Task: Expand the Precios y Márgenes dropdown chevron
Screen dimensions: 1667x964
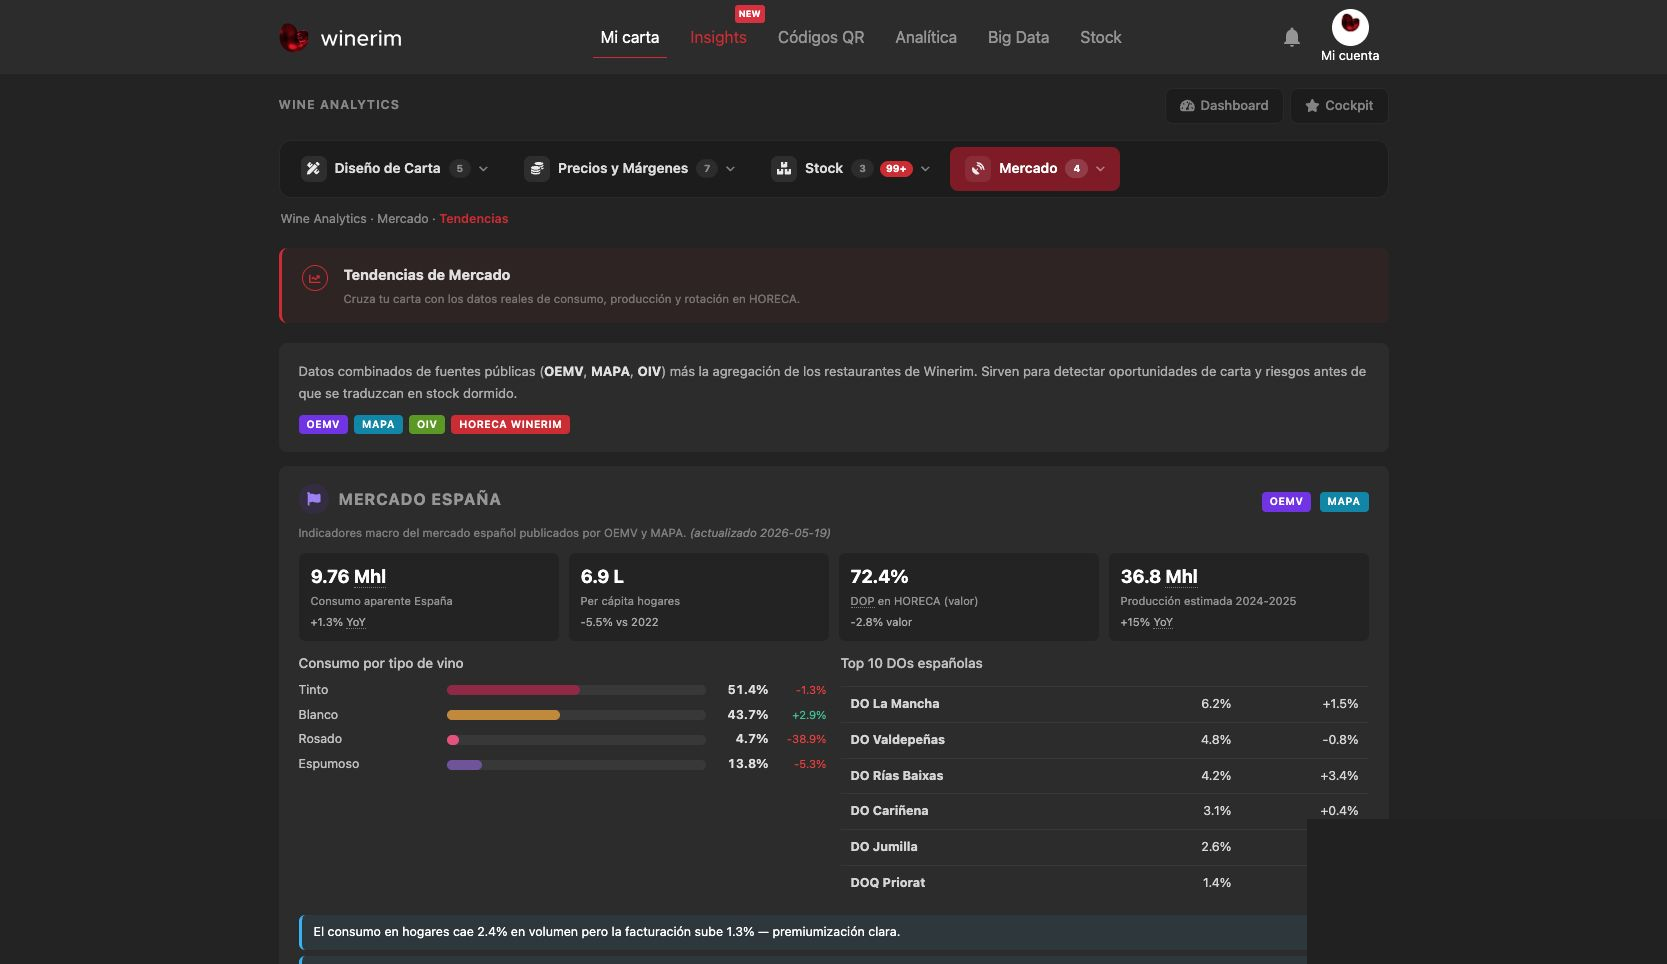Action: coord(730,169)
